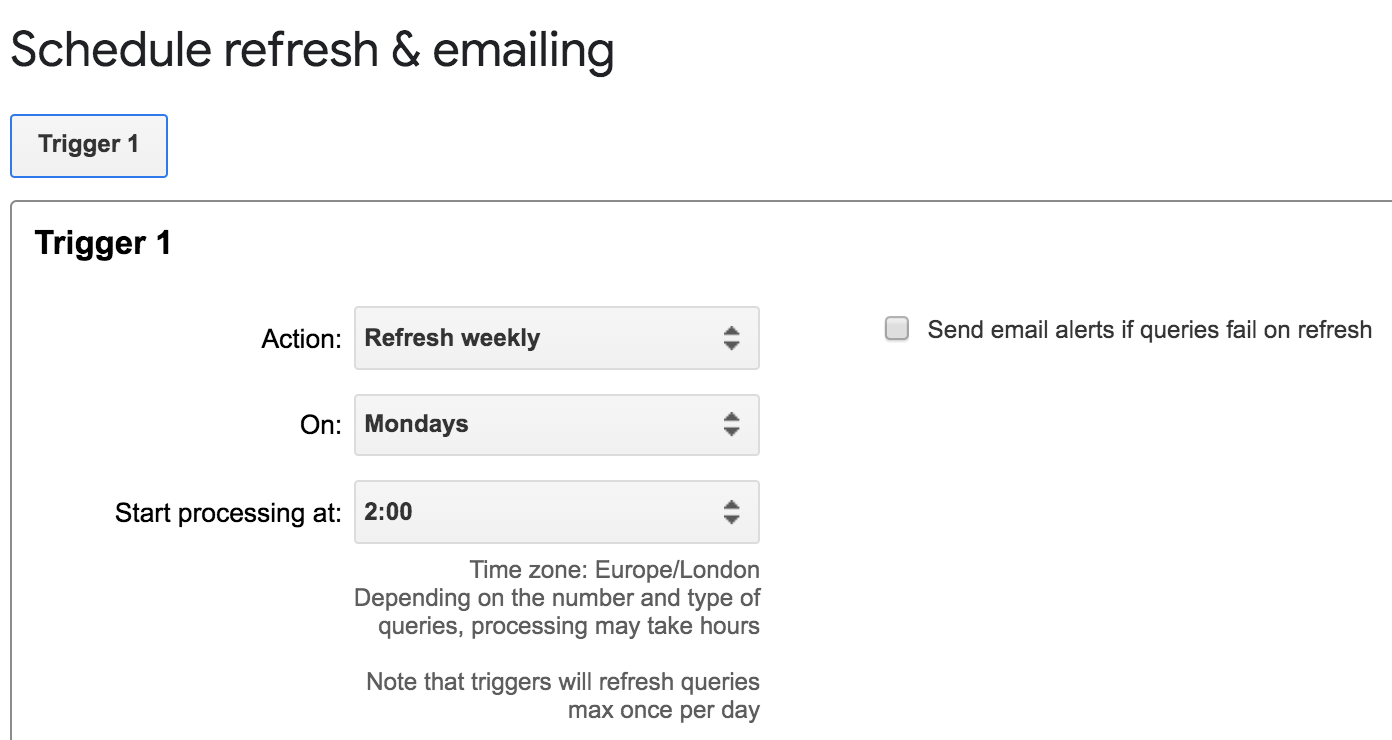Click the 'Note that triggers will refresh' line
The image size is (1392, 740).
563,682
